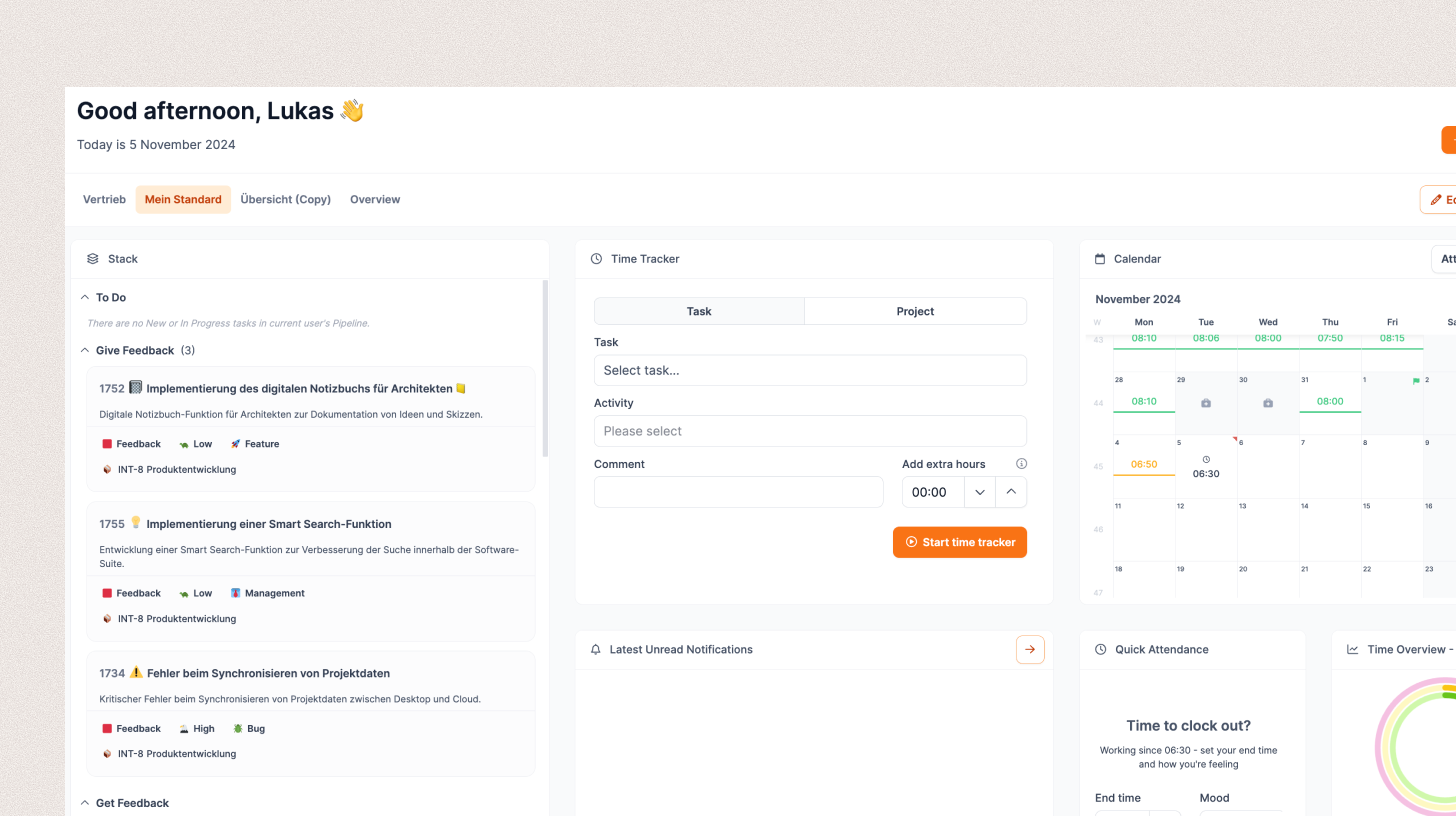Decrease extra hours with the down chevron

980,492
